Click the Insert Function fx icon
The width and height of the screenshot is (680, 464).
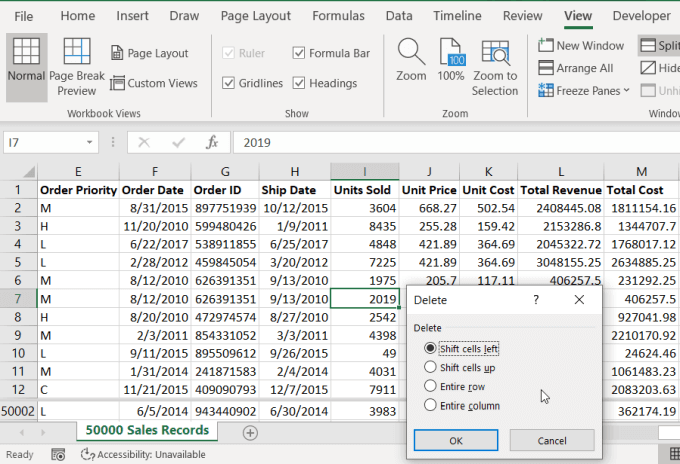[211, 142]
